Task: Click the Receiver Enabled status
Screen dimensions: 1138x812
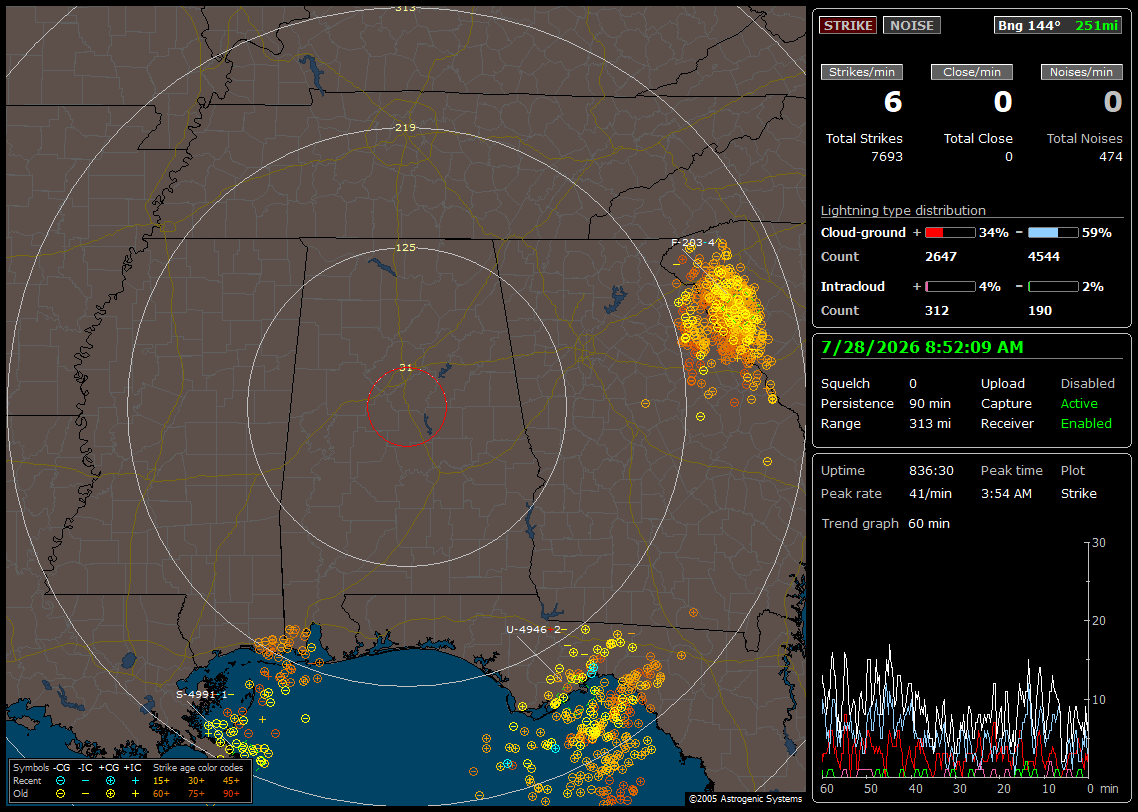Action: point(1046,423)
